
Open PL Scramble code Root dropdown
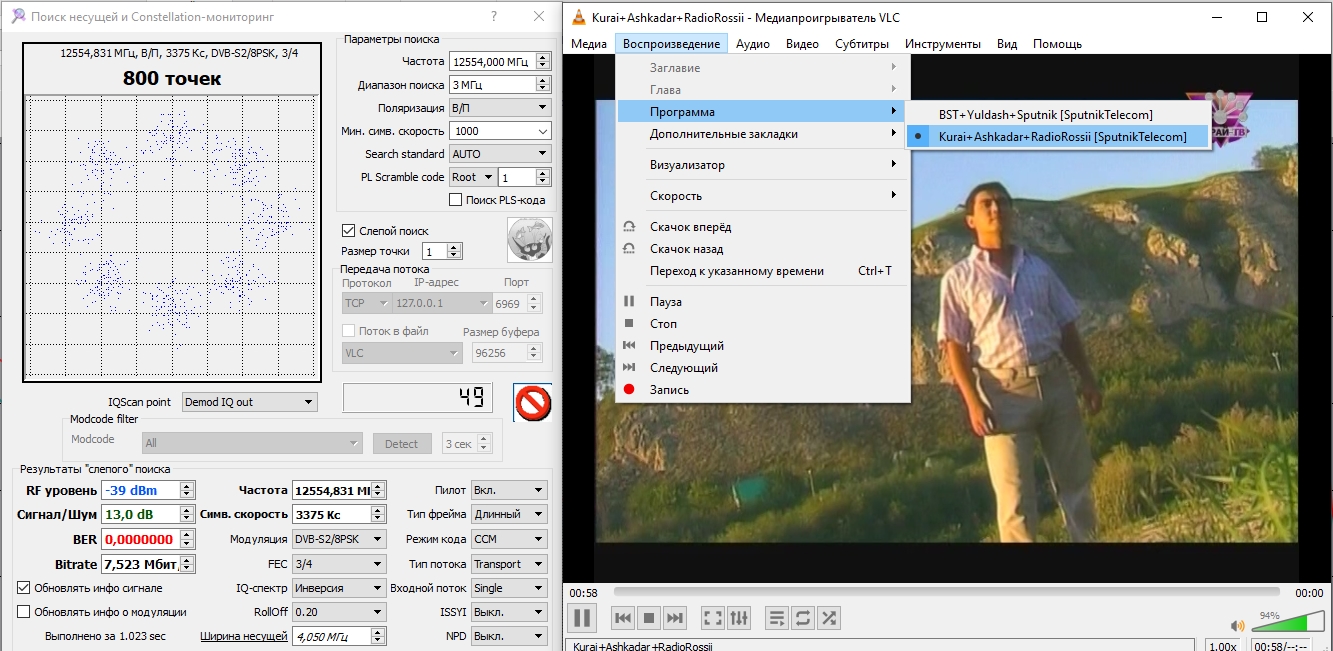472,177
